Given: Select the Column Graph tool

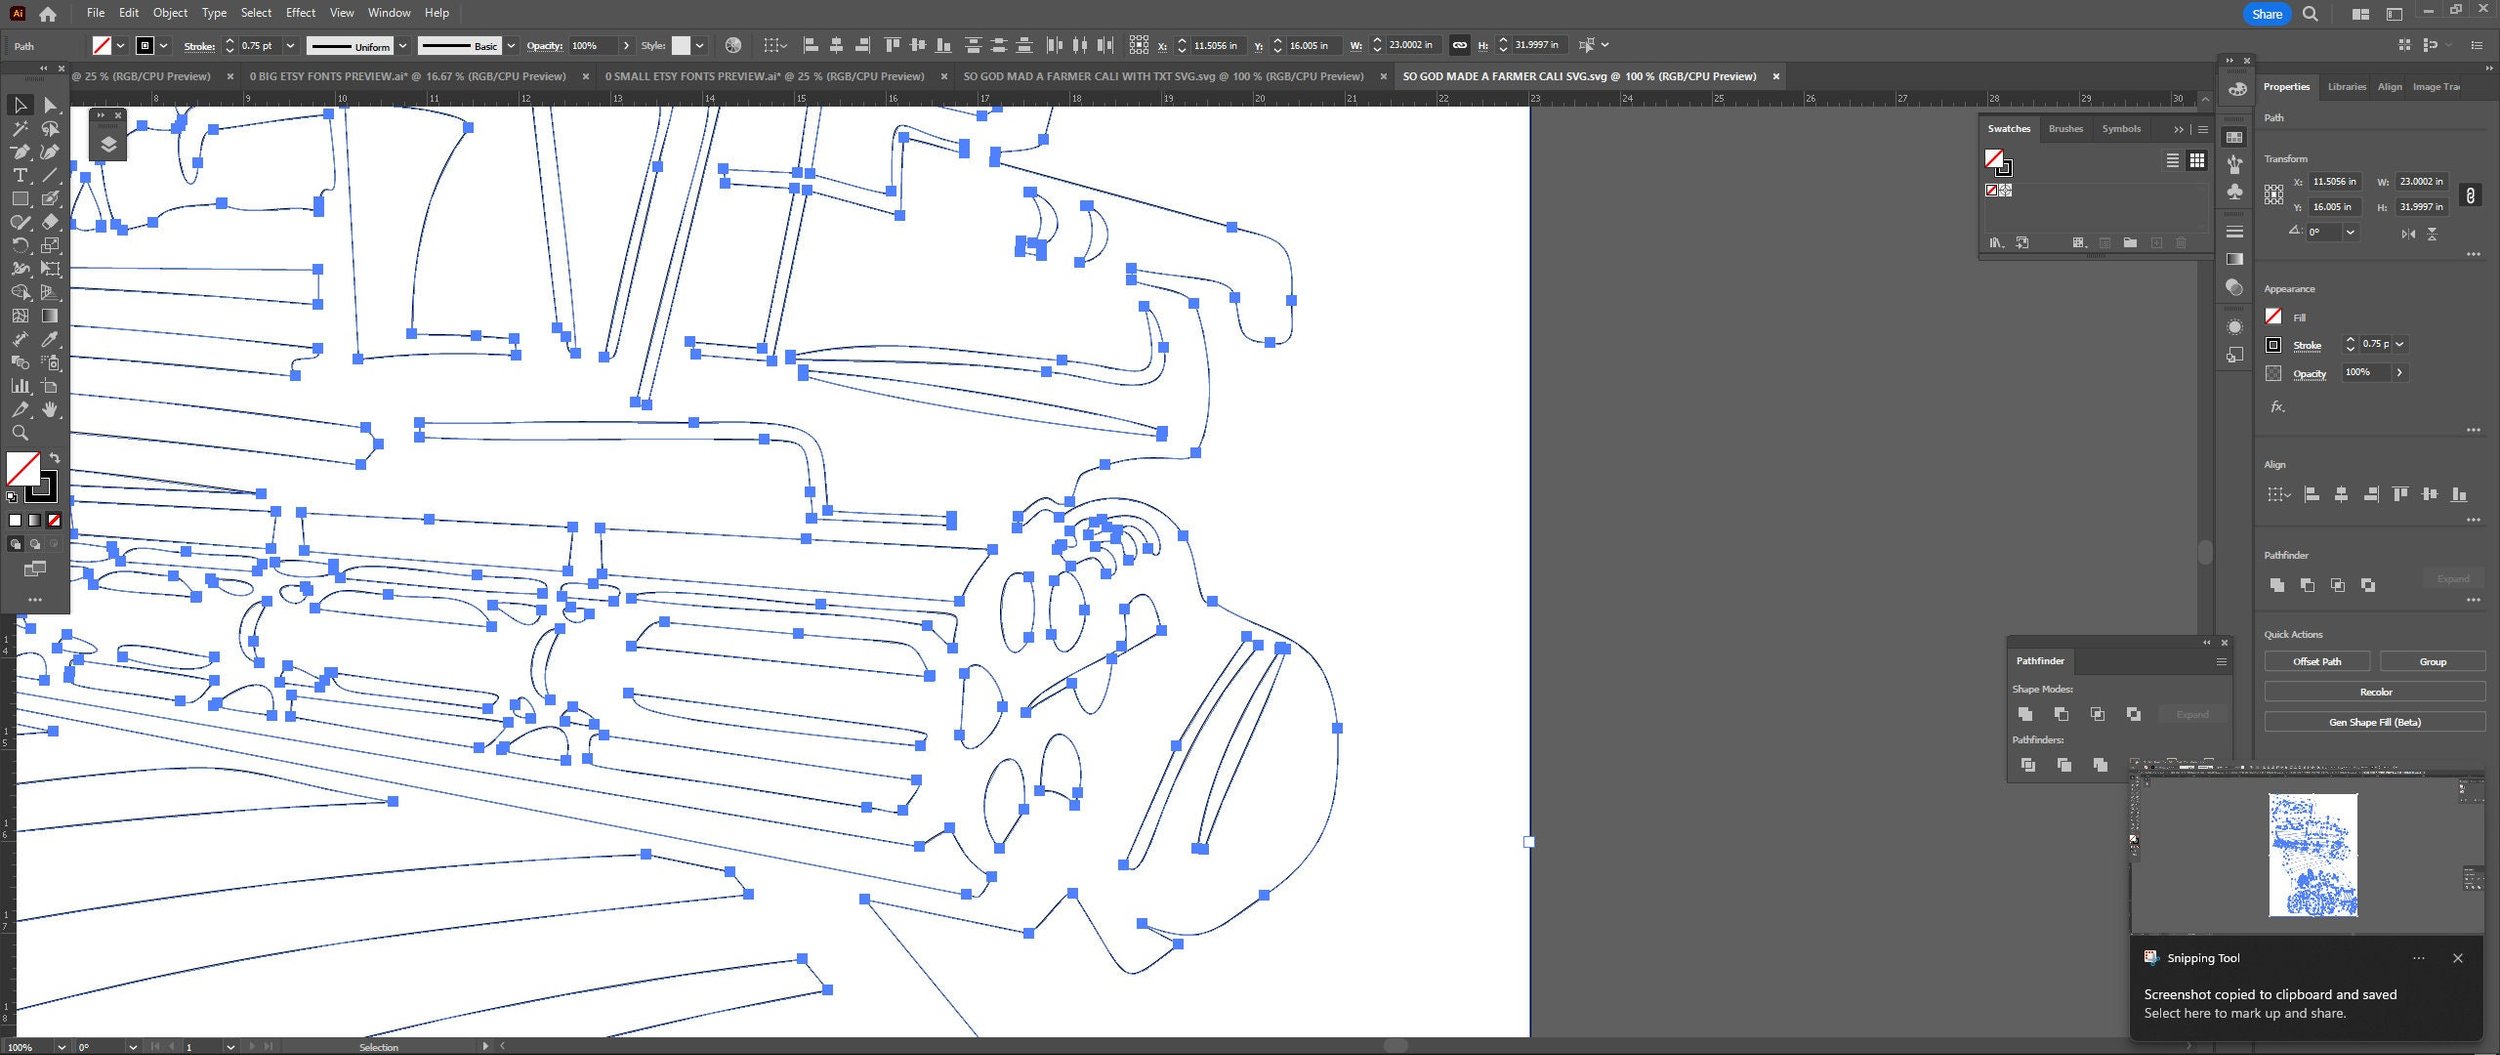Looking at the screenshot, I should coord(20,386).
